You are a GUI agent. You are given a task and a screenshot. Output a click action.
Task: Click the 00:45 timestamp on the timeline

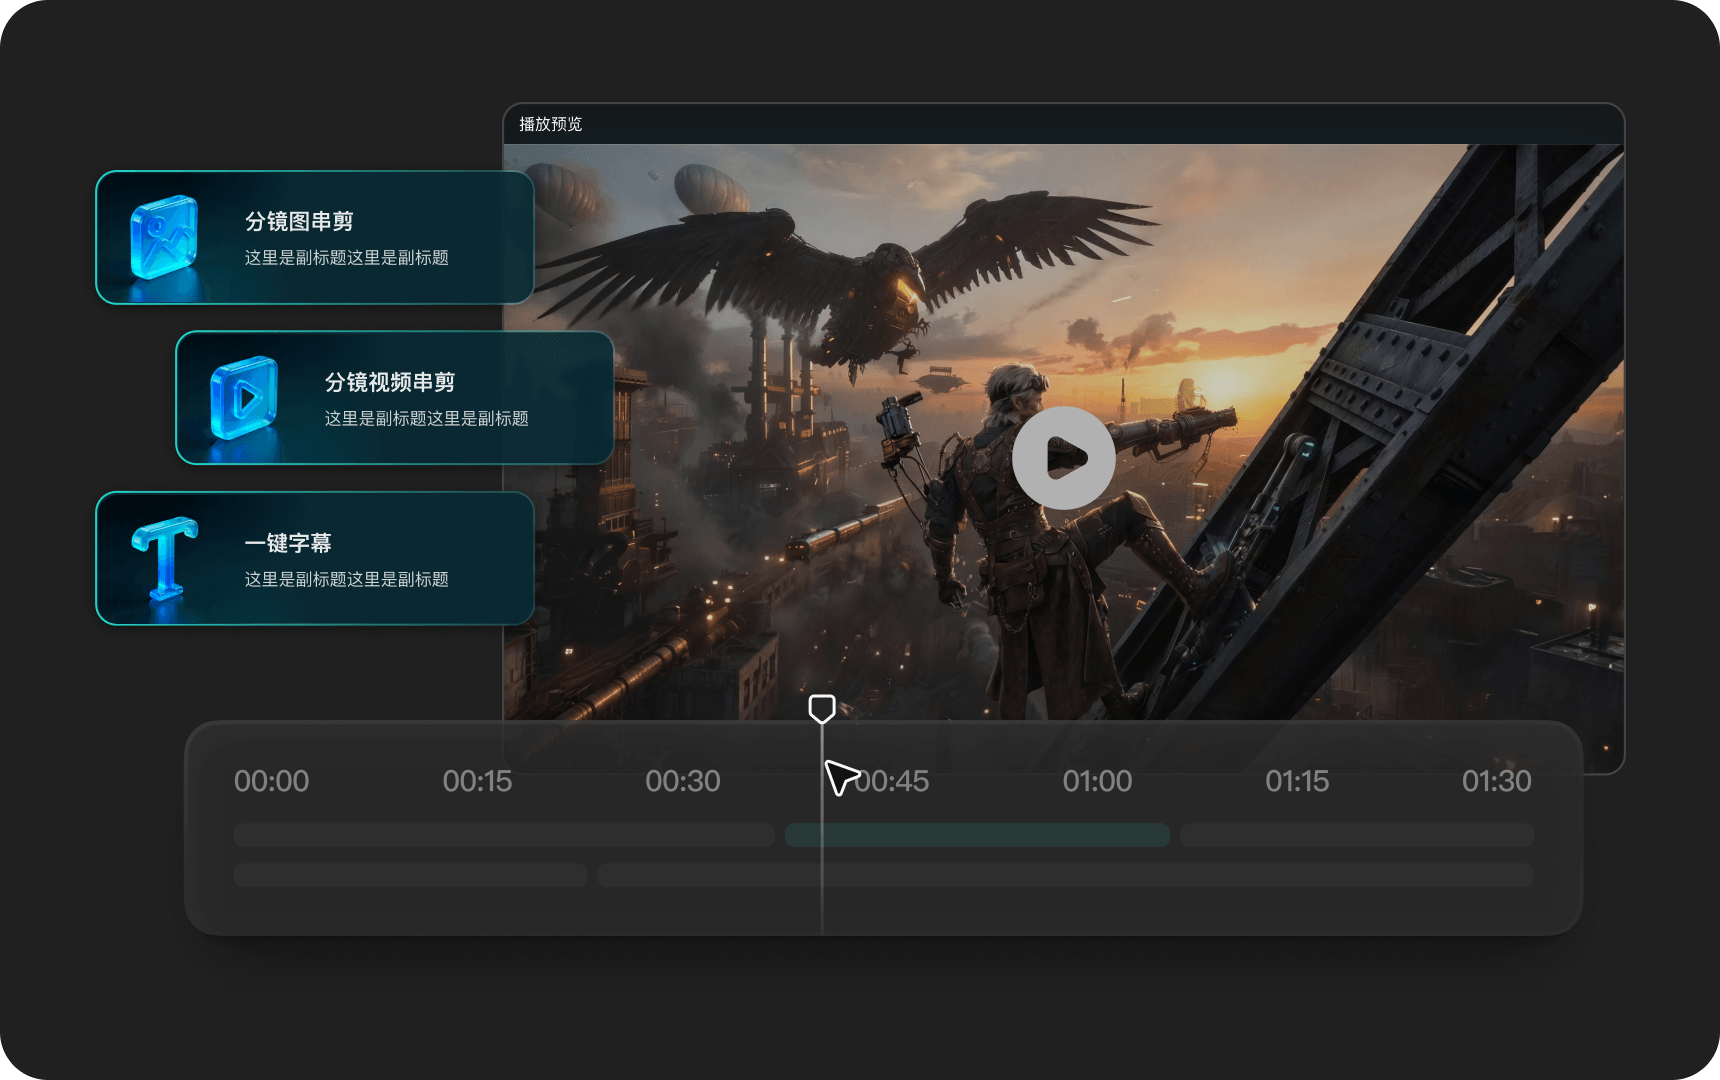tap(895, 781)
